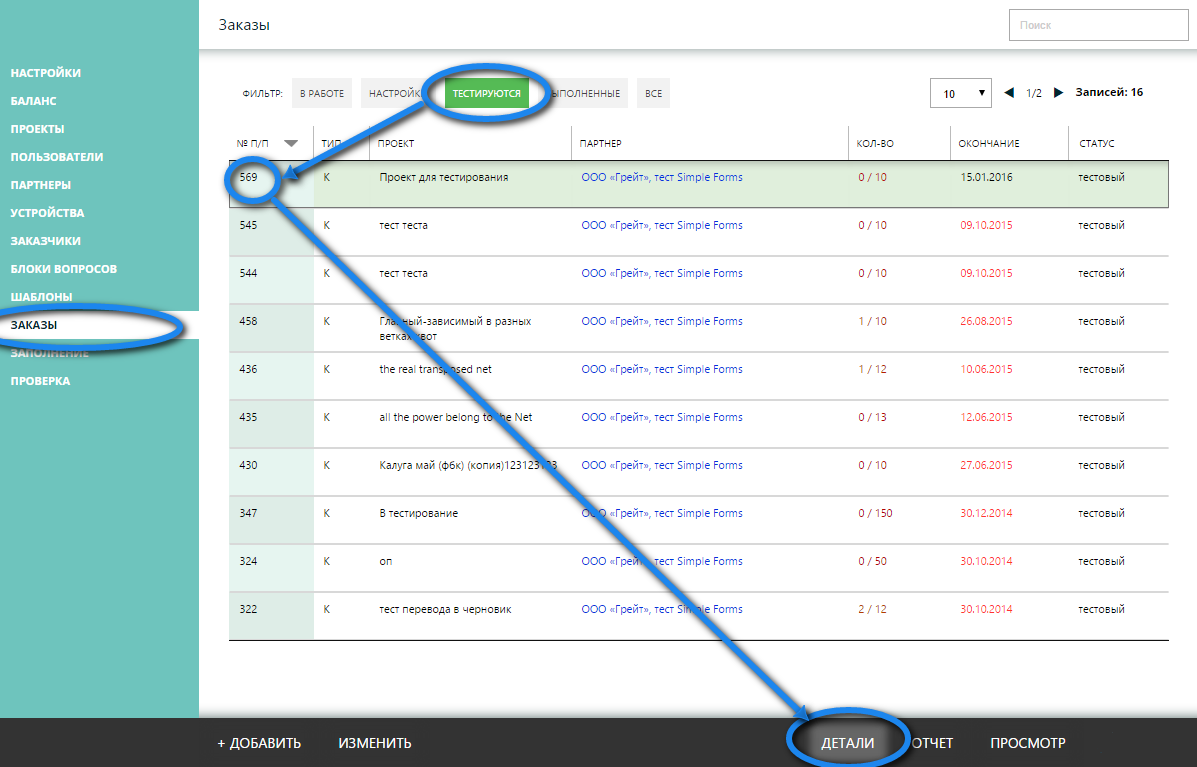Activate the Тестируются filter
1197x767 pixels.
486,93
